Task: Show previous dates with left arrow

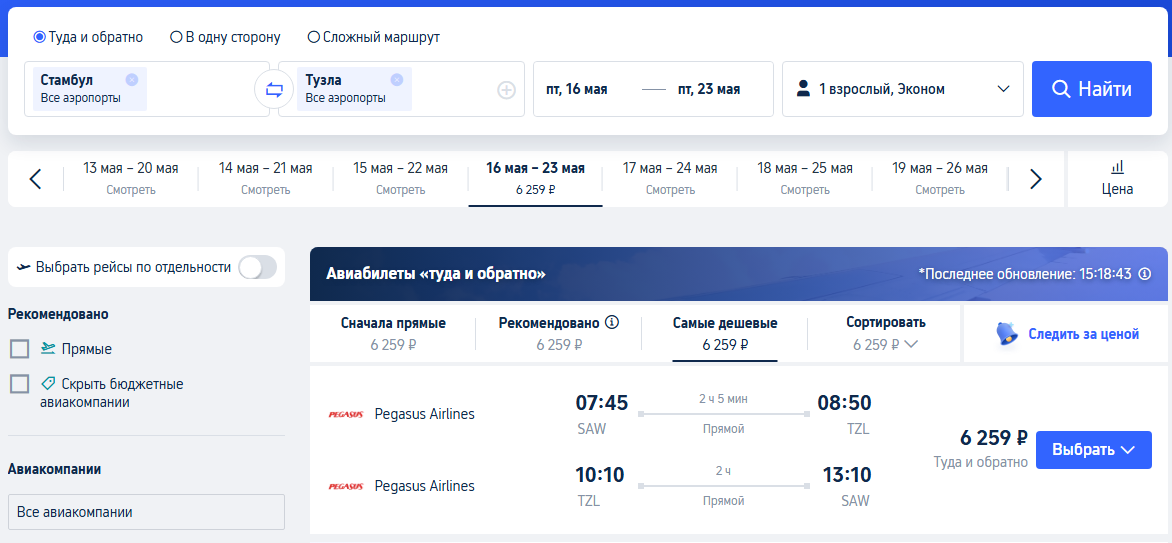Action: pos(35,179)
